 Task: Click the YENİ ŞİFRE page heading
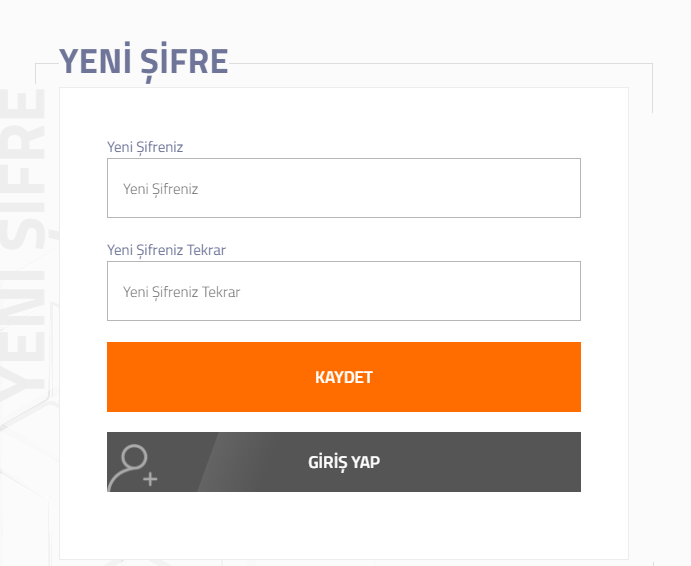click(x=144, y=62)
